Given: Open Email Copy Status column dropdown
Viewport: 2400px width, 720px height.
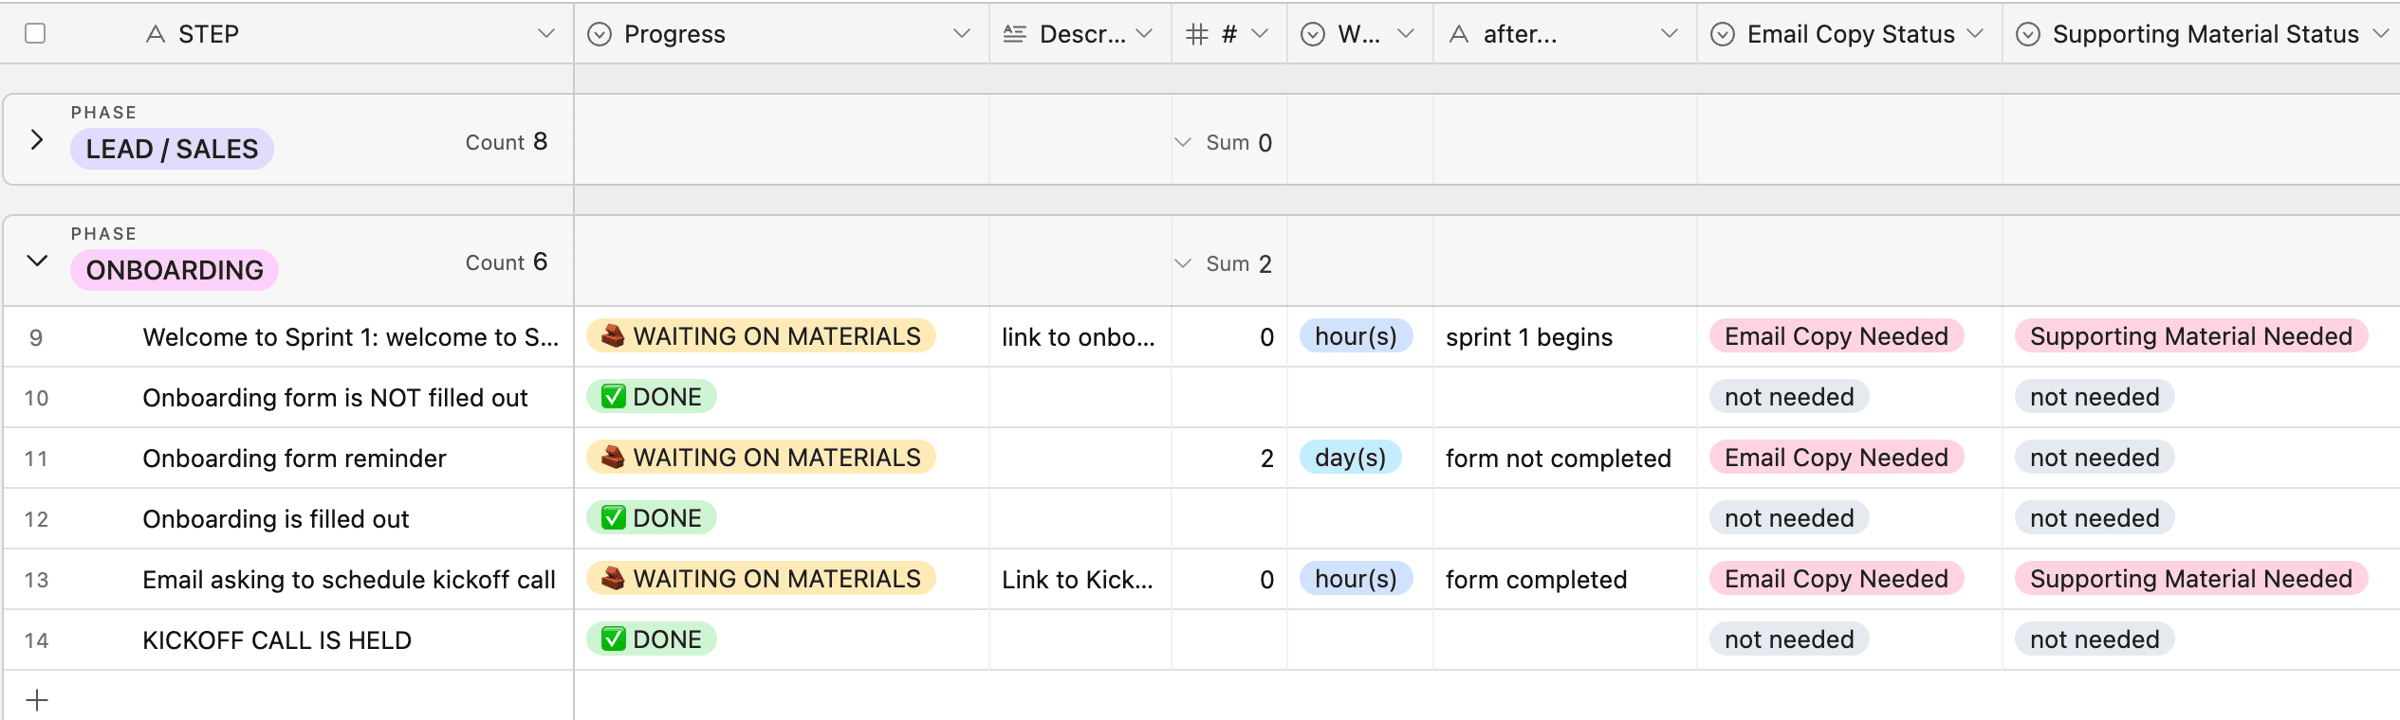Looking at the screenshot, I should (x=1975, y=34).
